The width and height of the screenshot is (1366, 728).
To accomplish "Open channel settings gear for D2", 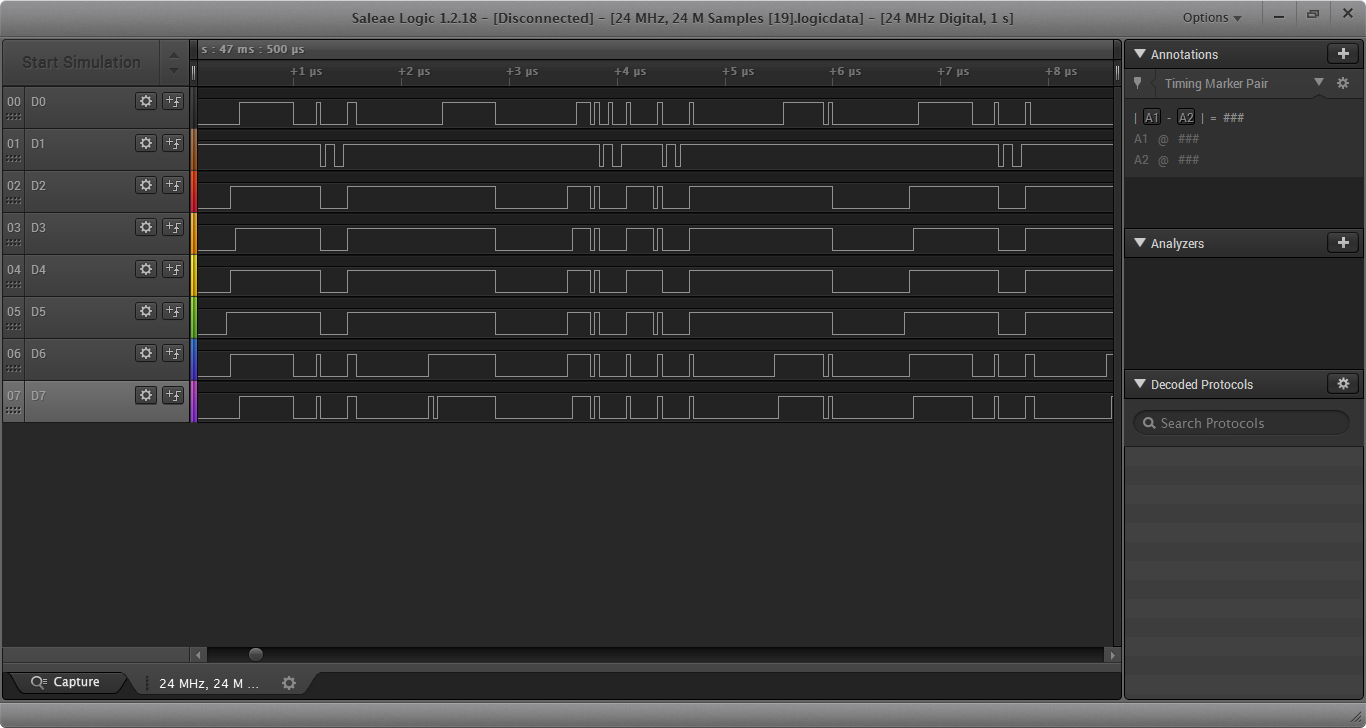I will 146,185.
